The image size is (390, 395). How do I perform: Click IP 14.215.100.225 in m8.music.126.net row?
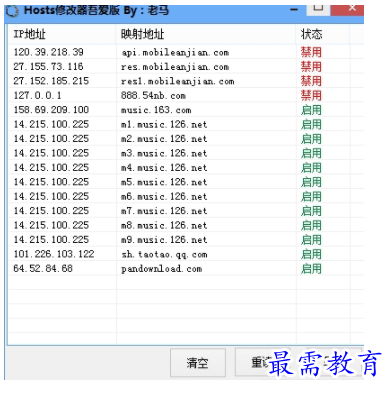coord(51,225)
